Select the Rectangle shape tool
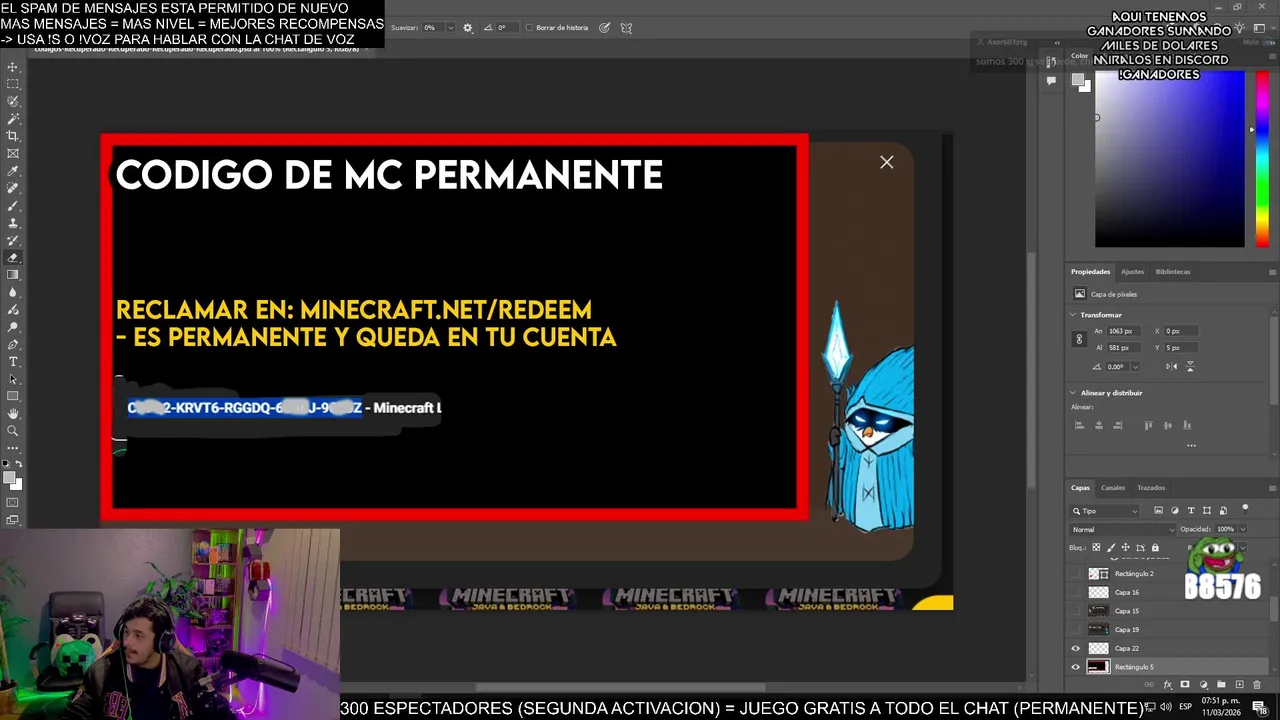 pos(13,396)
